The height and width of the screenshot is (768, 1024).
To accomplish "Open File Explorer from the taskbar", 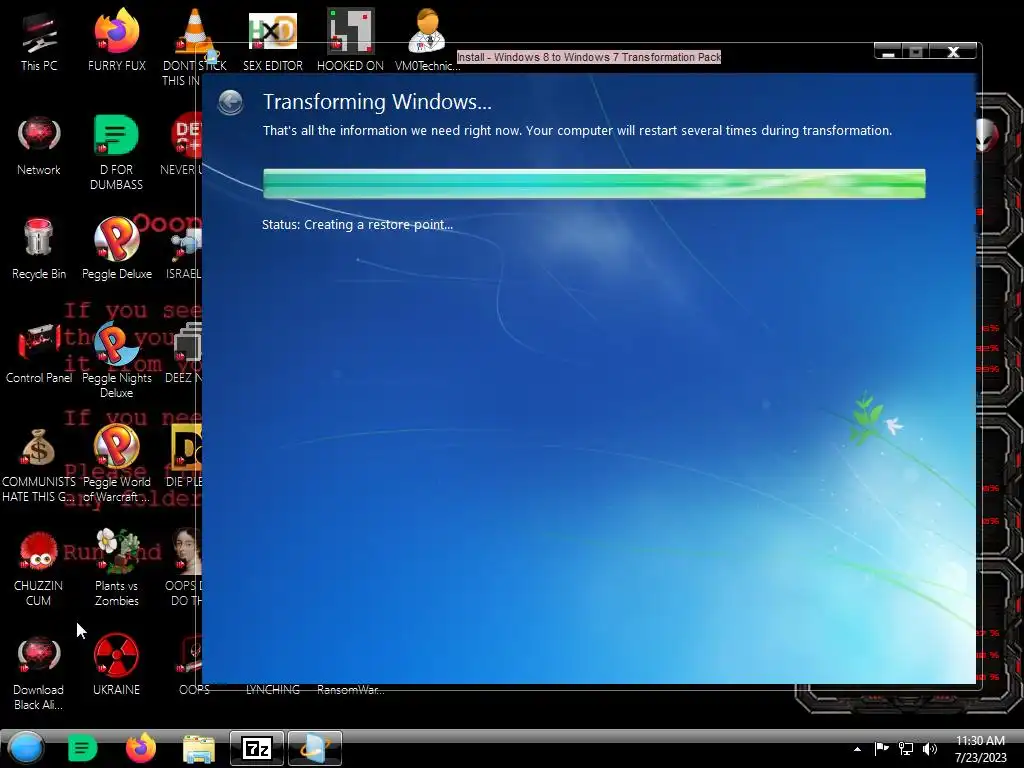I will click(x=199, y=749).
